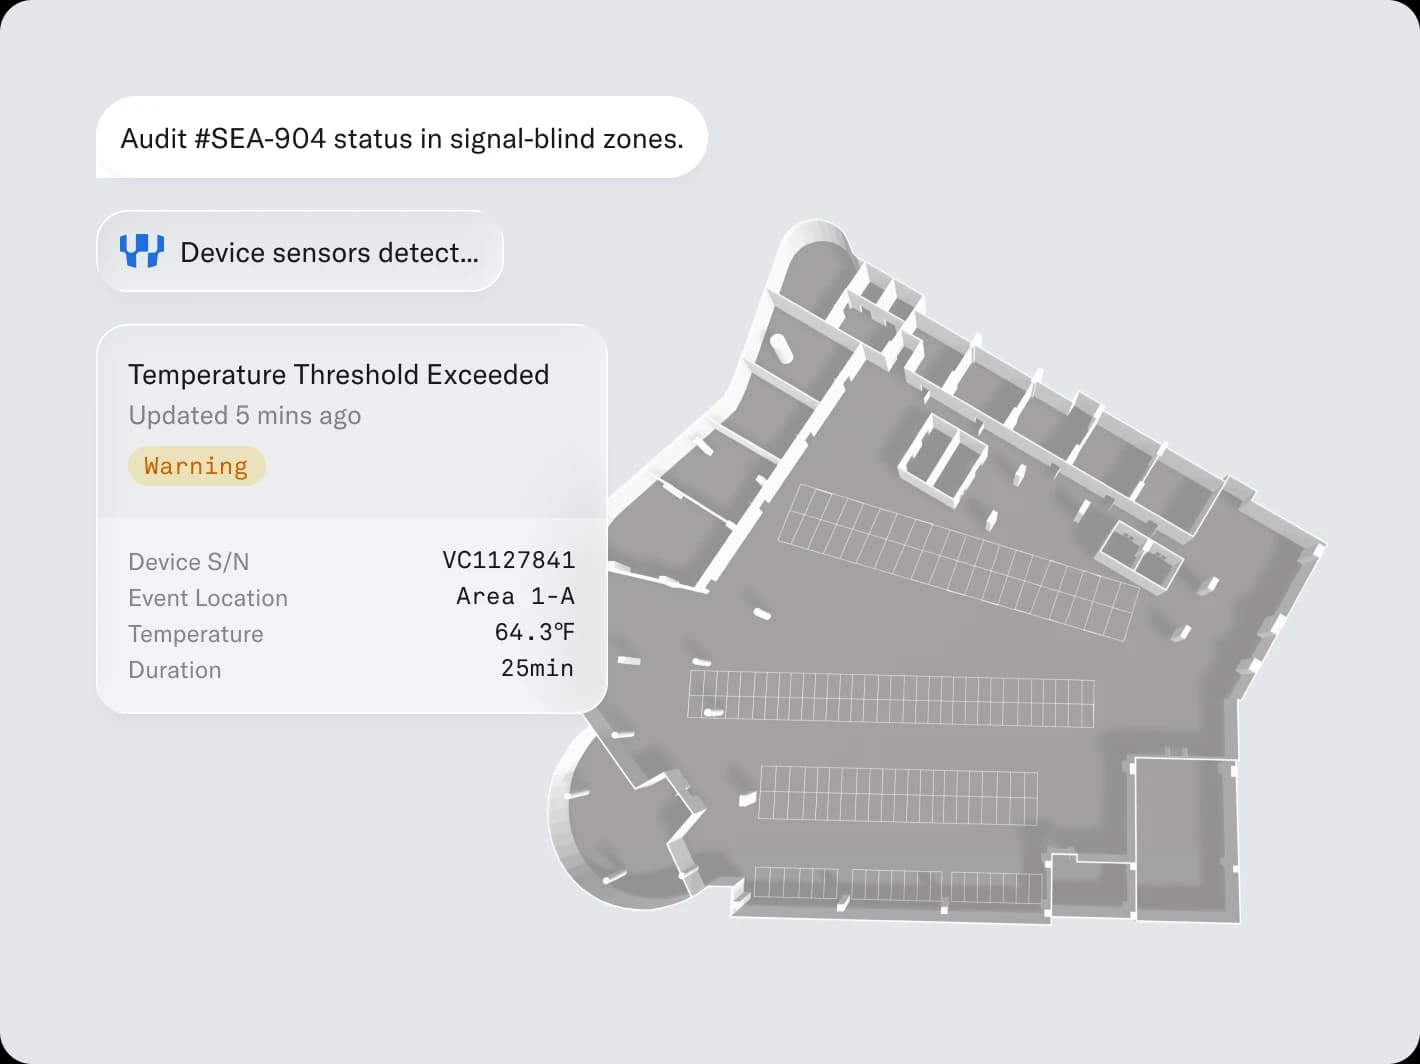Click the blue logo icon beside Device sensors
This screenshot has height=1064, width=1420.
coord(141,251)
